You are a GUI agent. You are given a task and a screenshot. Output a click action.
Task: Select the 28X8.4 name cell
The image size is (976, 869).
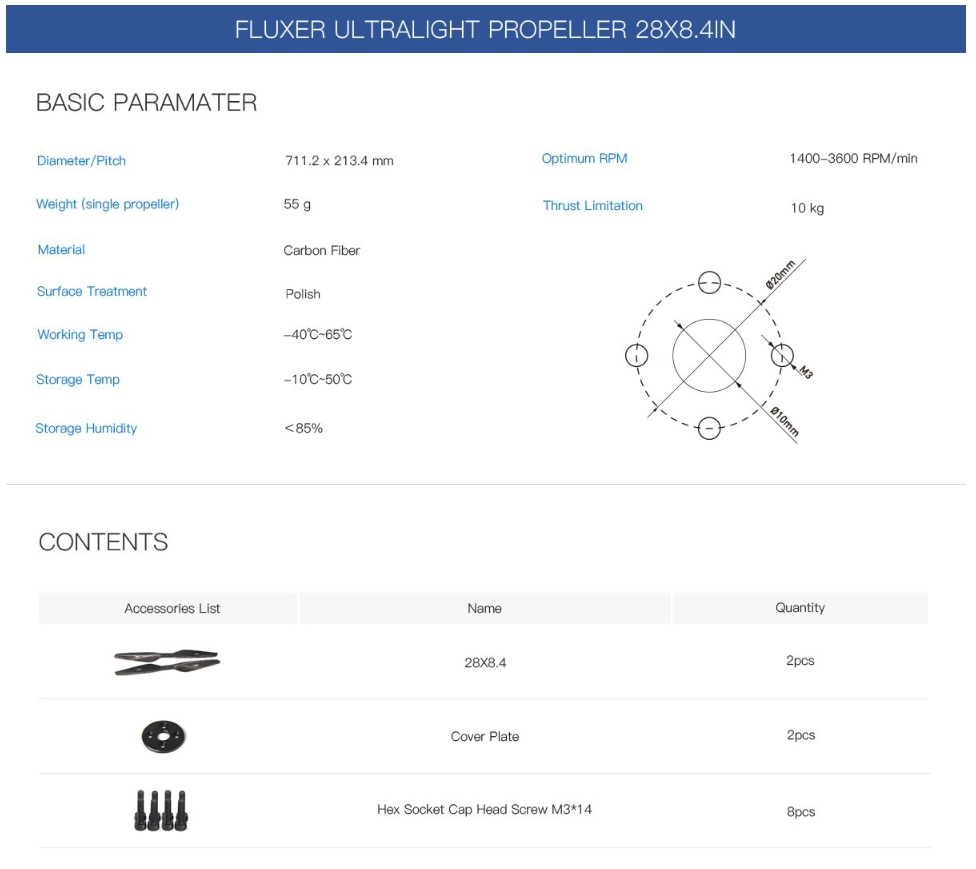click(486, 662)
